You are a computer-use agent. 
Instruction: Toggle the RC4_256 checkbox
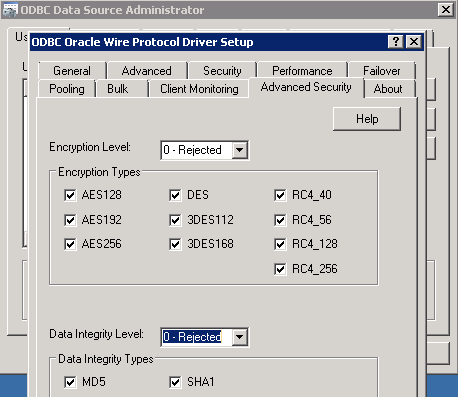click(280, 269)
